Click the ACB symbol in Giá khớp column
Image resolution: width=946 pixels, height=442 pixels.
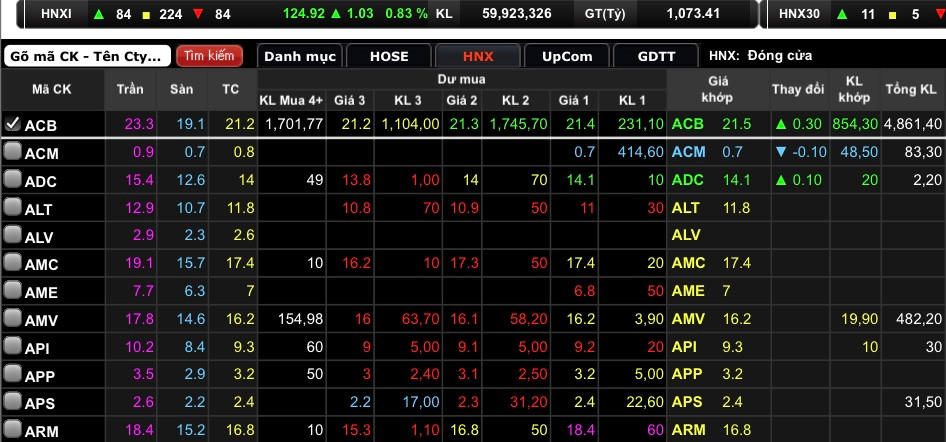[x=688, y=124]
